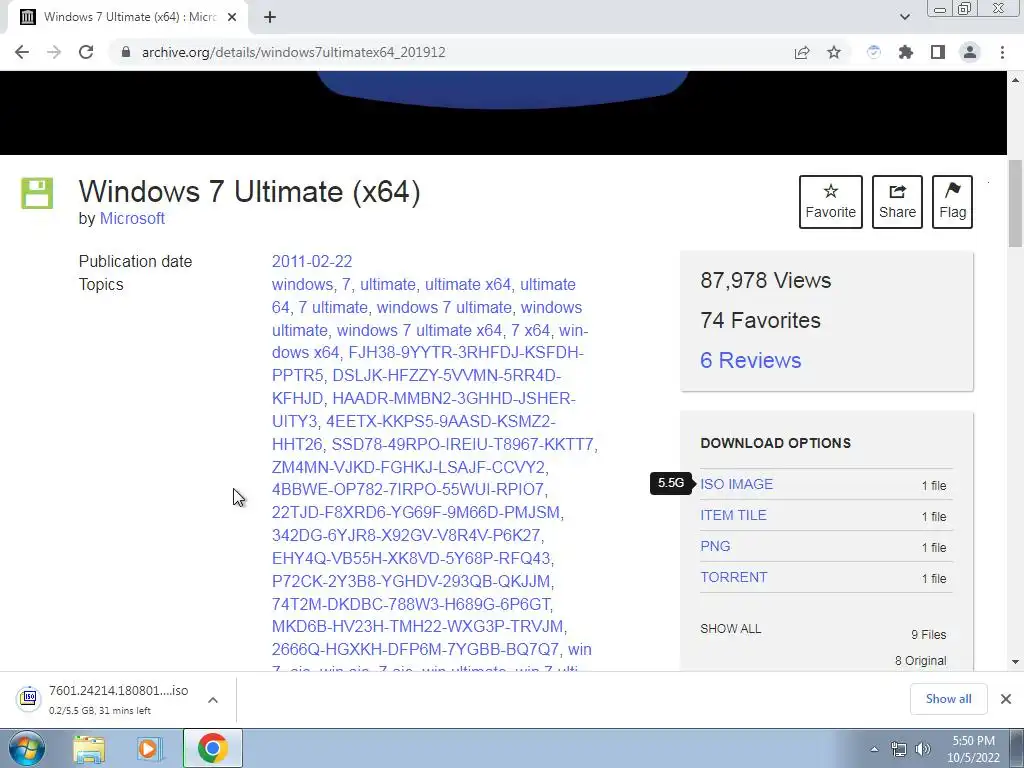Toggle the browser side panel
Screen dimensions: 1024x768
point(938,52)
